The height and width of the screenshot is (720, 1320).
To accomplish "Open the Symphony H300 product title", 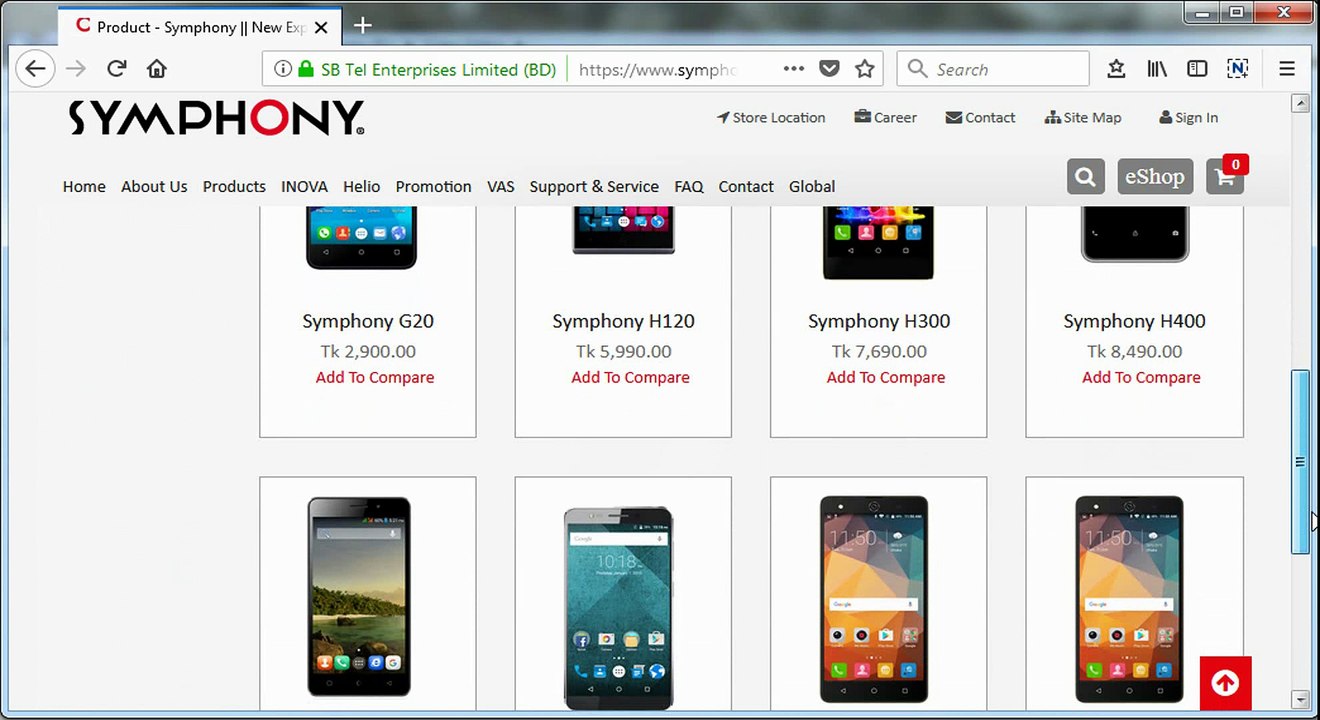I will (879, 322).
